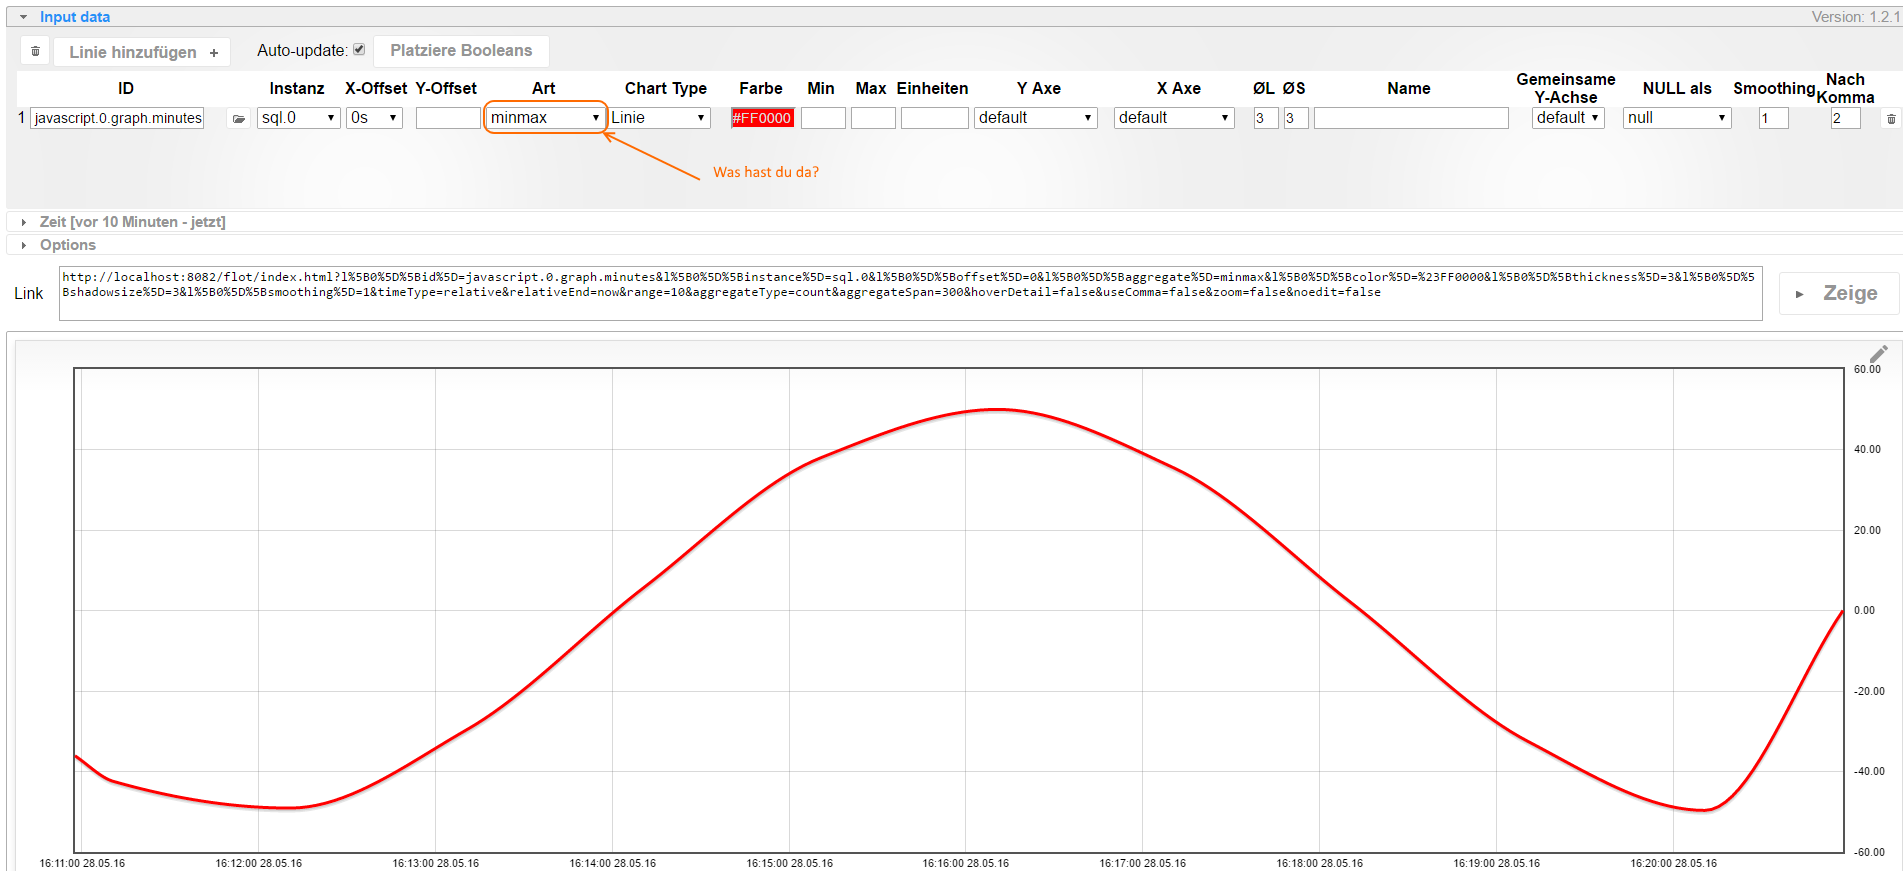Open the Gemeinsame Y-Achse dropdown
The image size is (1903, 871).
(x=1568, y=118)
